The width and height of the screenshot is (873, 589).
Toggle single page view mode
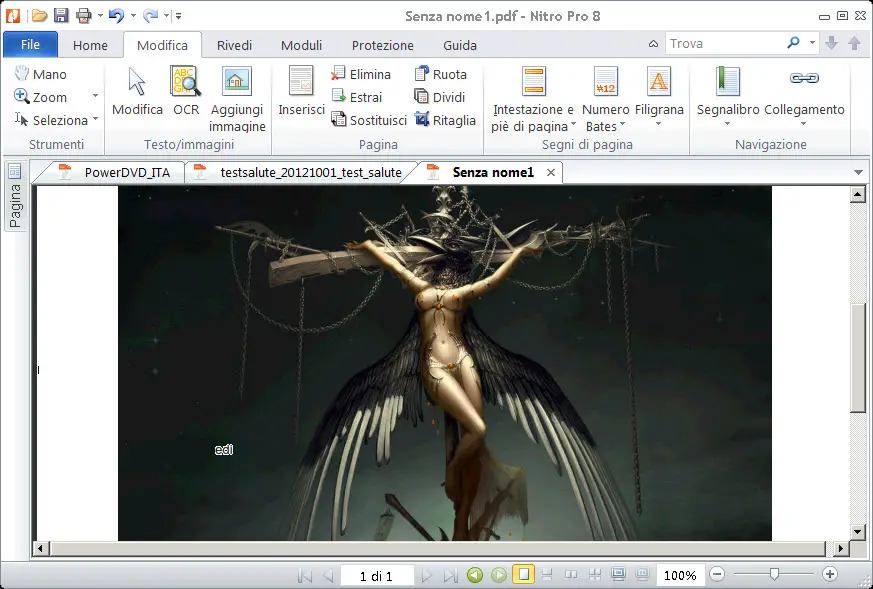click(x=523, y=575)
